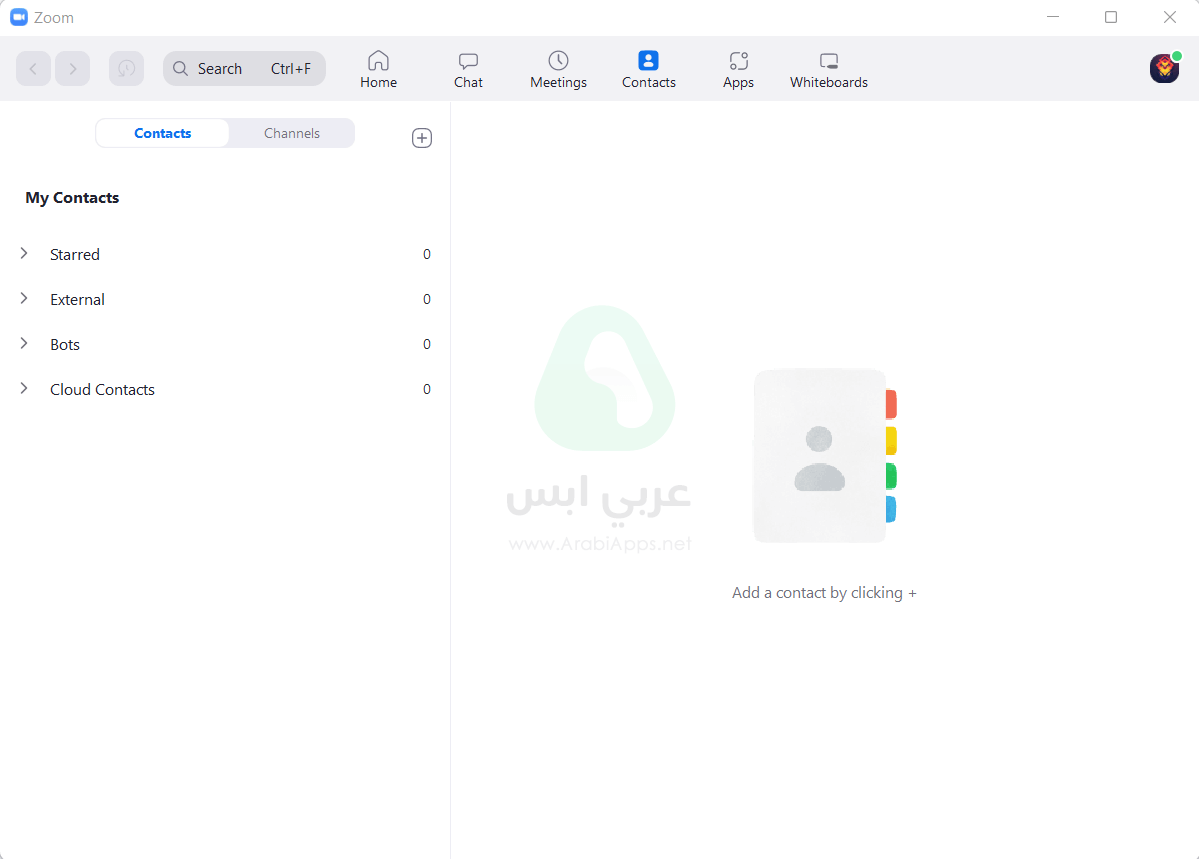Screen dimensions: 1199x859
Task: Click the plus icon to add a contact
Action: (421, 137)
